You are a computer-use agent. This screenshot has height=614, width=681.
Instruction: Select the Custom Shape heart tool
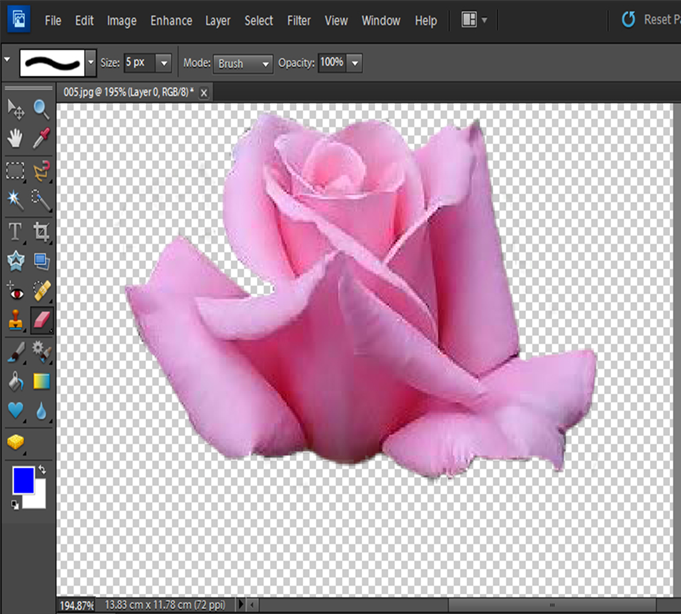(x=16, y=410)
